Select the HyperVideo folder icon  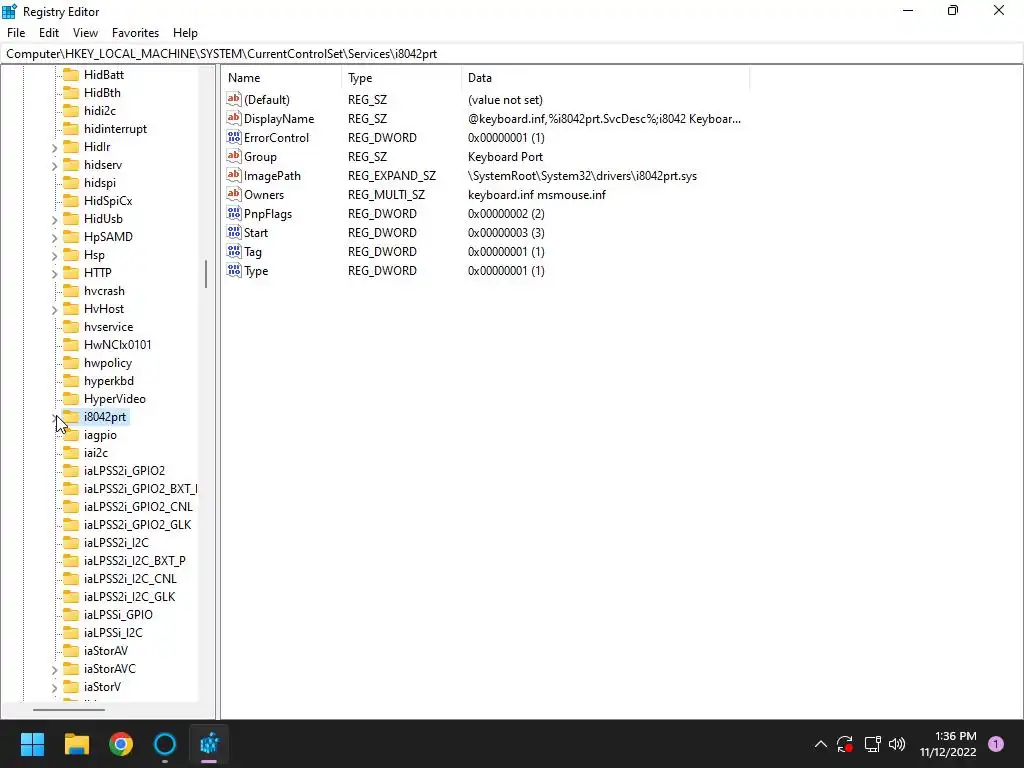[x=71, y=398]
